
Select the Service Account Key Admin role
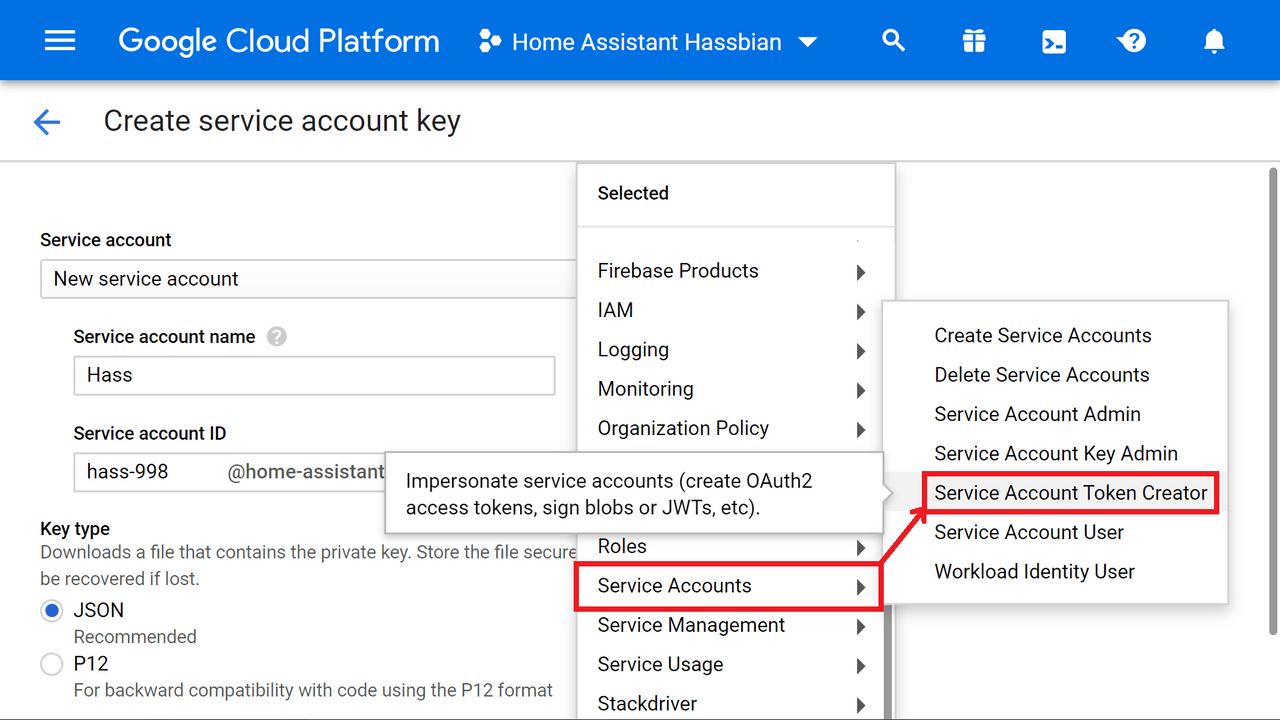click(x=1056, y=454)
